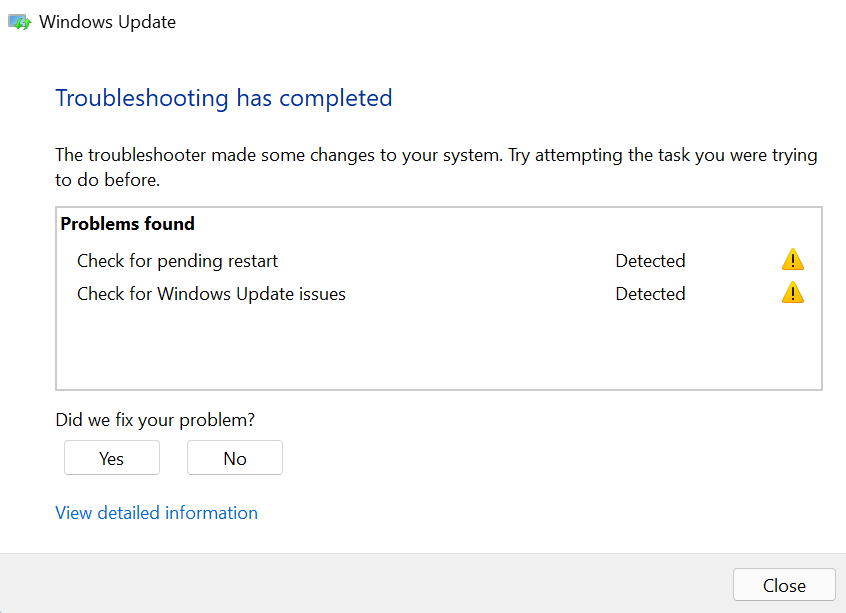Click the 'Problems found' list header

point(128,224)
